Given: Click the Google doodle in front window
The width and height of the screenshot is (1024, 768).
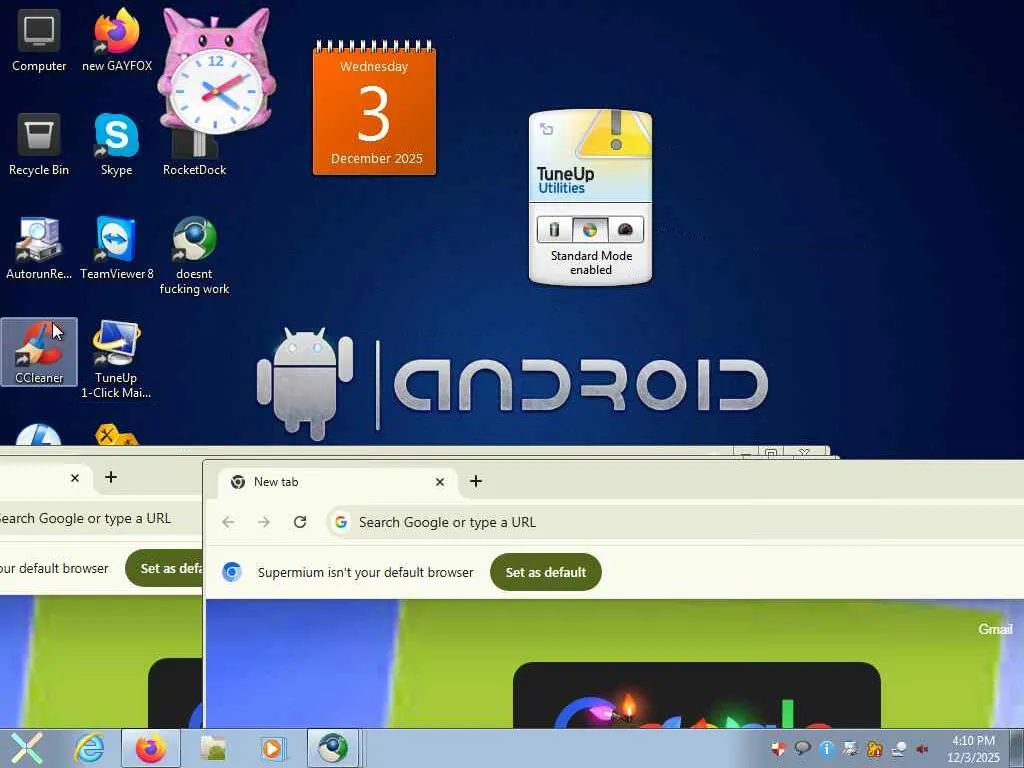Looking at the screenshot, I should [697, 696].
